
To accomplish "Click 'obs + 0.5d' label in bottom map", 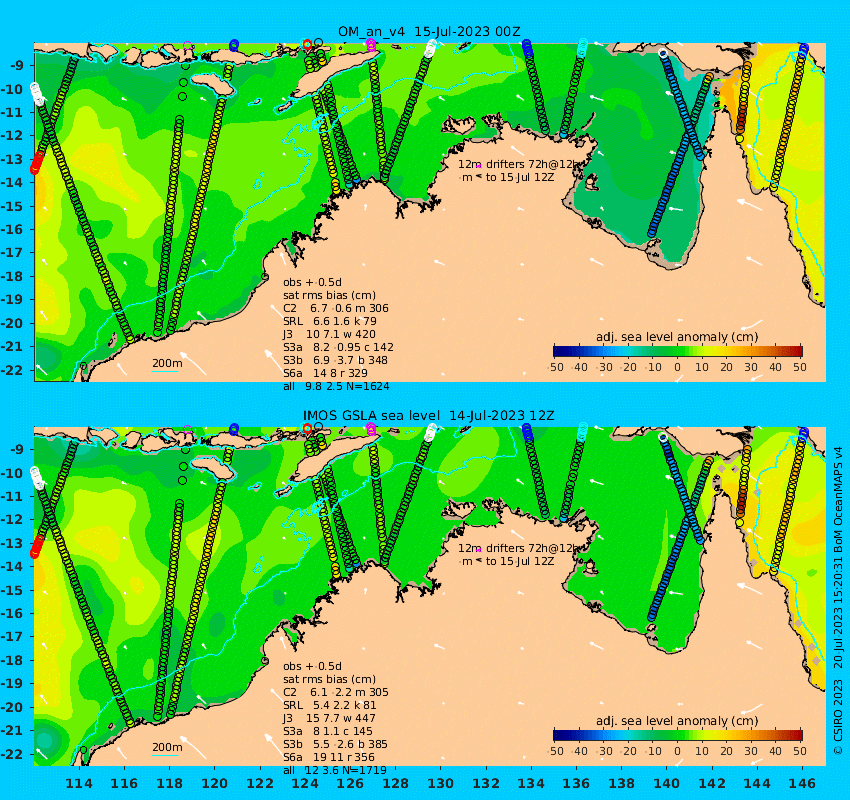I will 312,666.
